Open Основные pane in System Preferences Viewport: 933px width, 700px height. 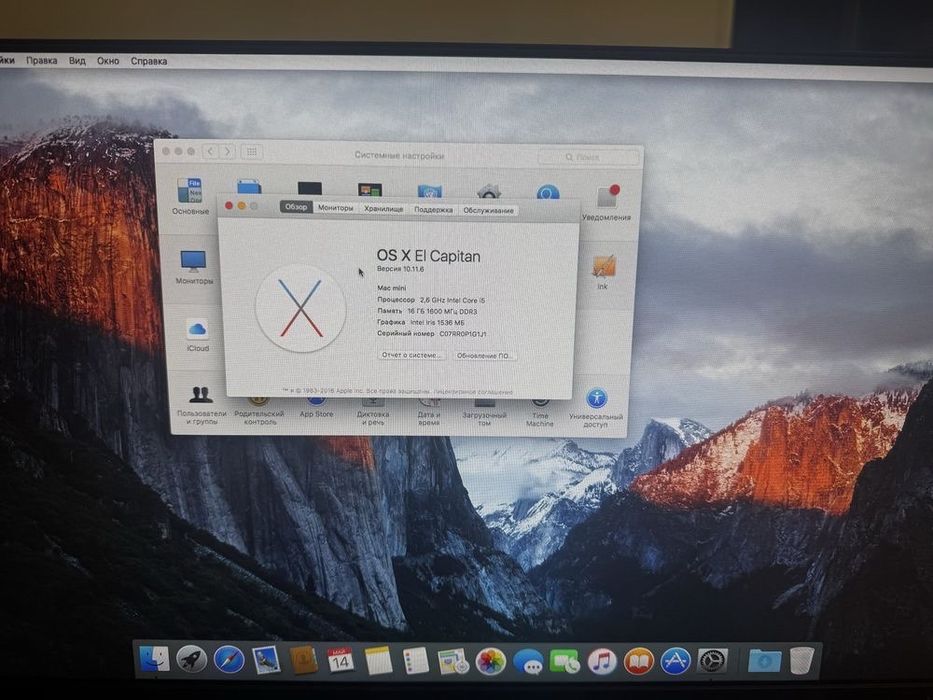tap(190, 196)
